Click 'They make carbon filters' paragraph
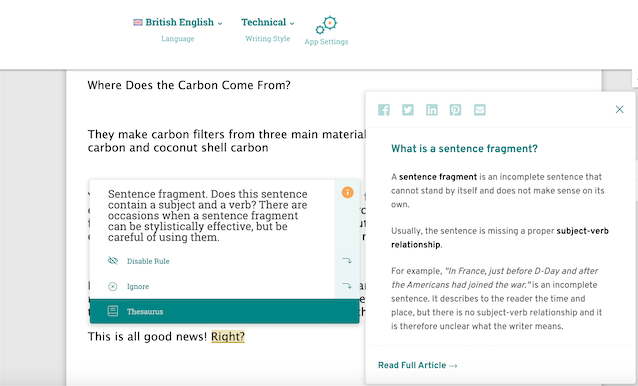This screenshot has width=638, height=386. (x=227, y=141)
